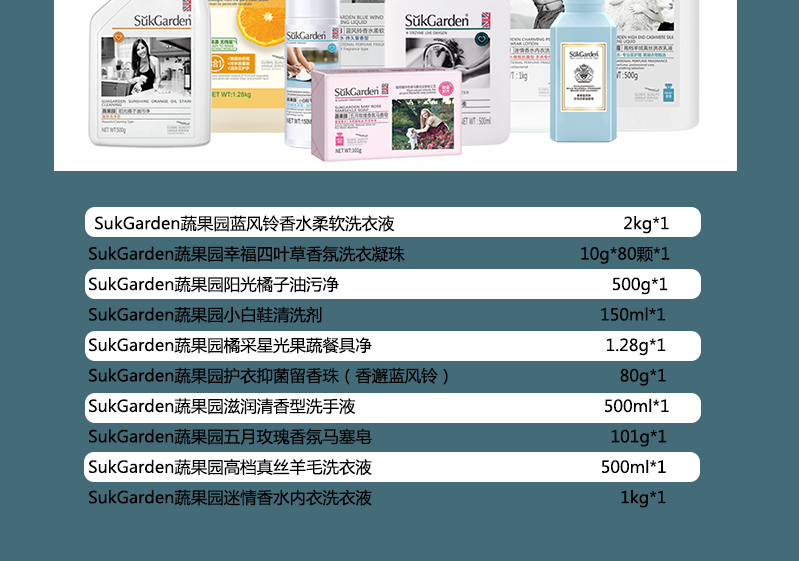Click the 滋润清香型洗手液 list entry

[392, 406]
